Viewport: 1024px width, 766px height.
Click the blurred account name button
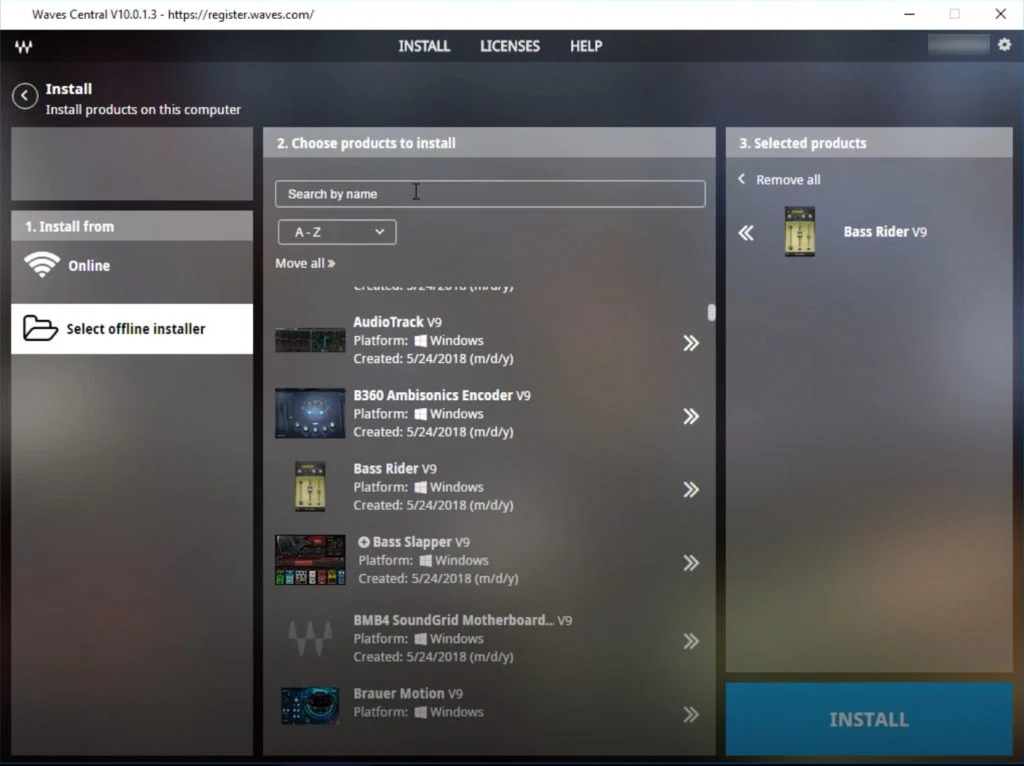[x=958, y=44]
